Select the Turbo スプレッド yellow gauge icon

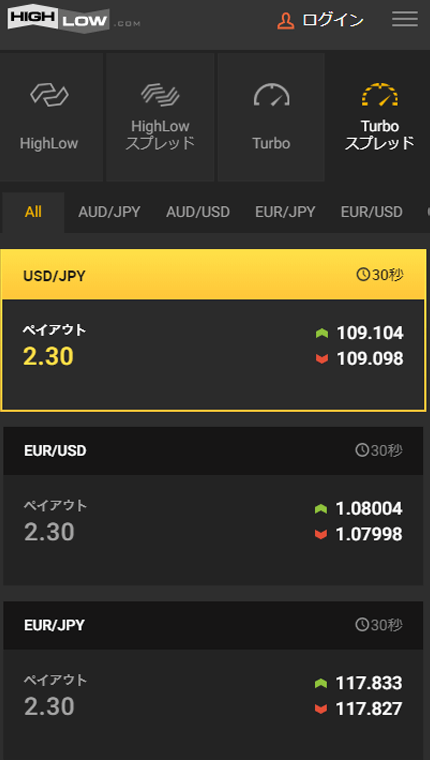380,95
